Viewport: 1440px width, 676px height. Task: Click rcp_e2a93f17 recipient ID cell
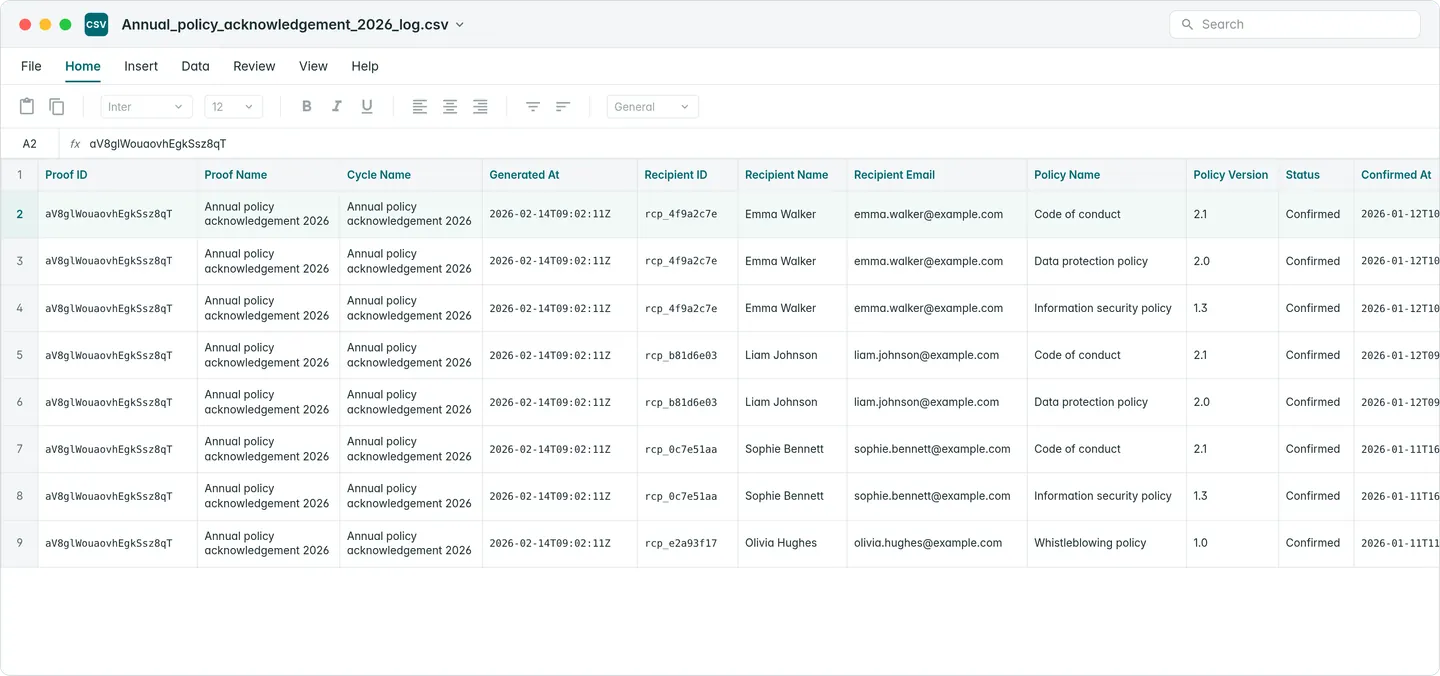pos(688,543)
